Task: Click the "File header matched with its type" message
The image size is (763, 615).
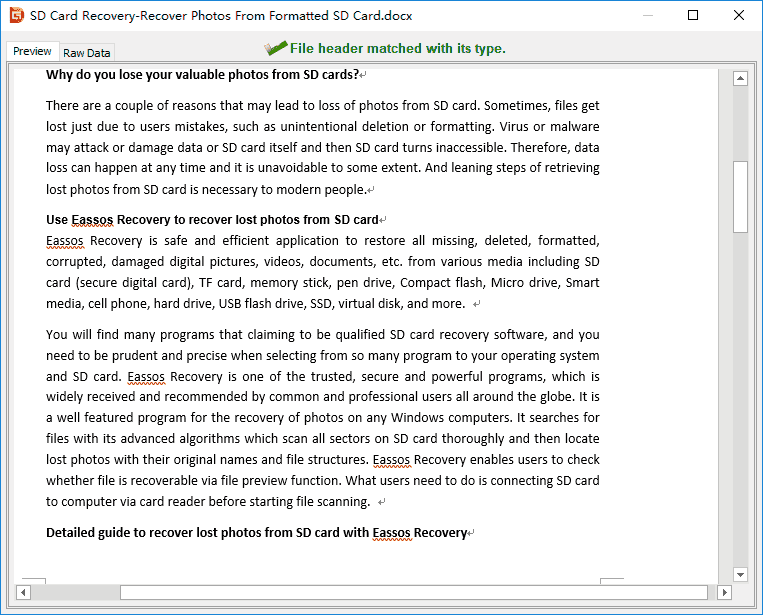Action: 397,48
